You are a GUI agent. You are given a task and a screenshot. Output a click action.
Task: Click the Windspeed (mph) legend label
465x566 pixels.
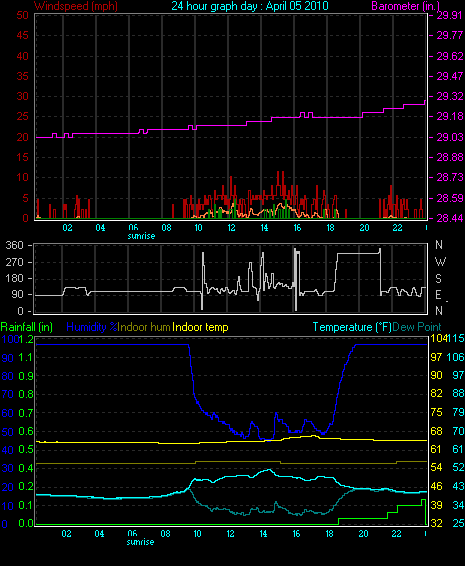coord(76,6)
